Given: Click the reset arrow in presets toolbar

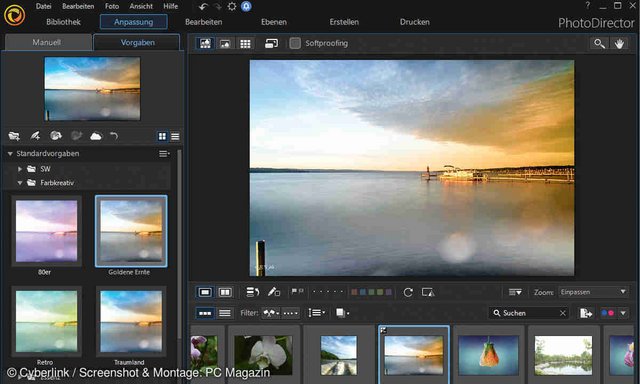Looking at the screenshot, I should (x=114, y=136).
